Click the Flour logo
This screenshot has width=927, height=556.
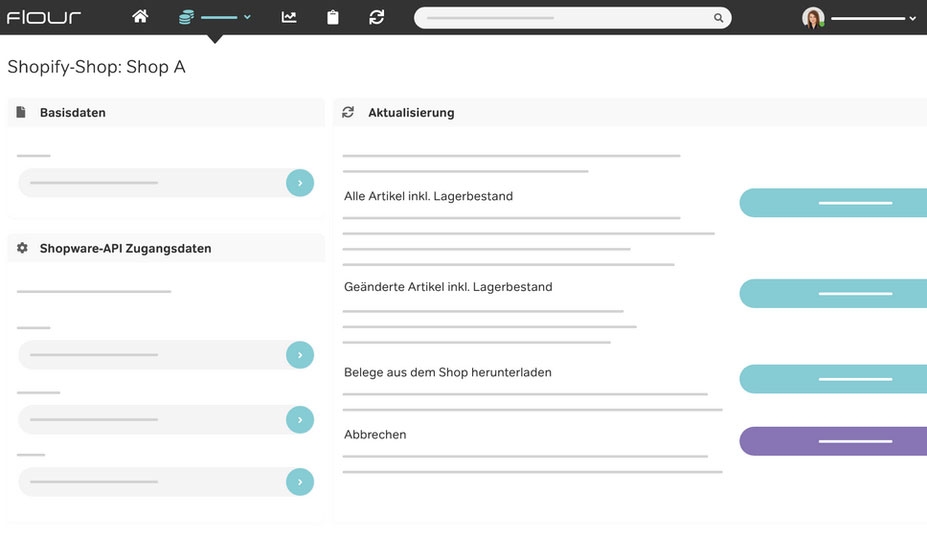click(44, 17)
